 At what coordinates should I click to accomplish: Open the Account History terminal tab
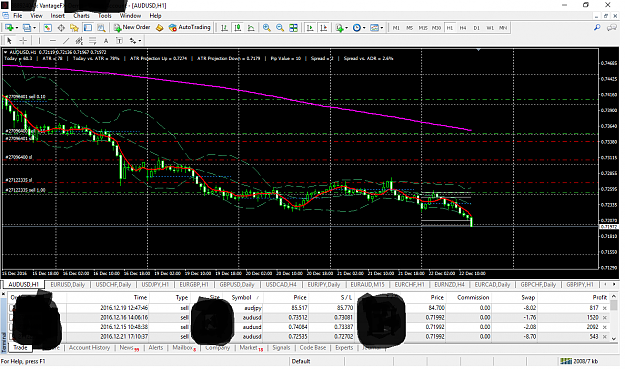89,347
